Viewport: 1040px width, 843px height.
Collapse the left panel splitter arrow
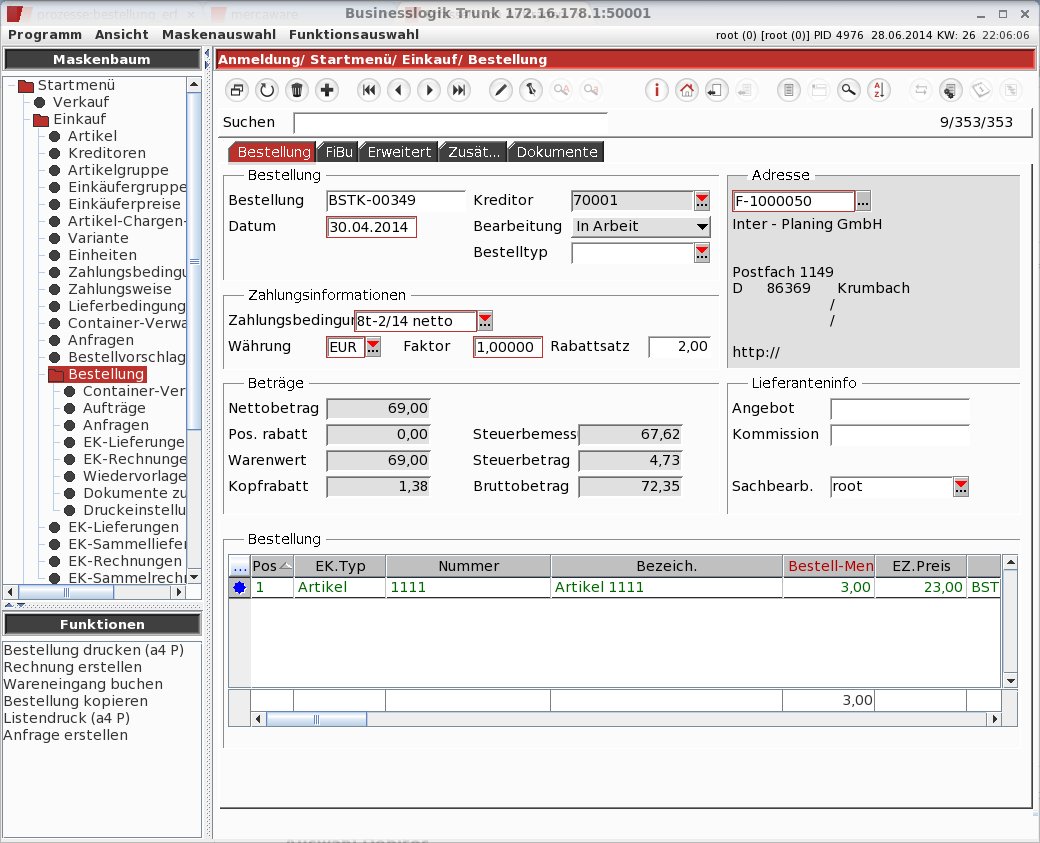click(x=207, y=53)
